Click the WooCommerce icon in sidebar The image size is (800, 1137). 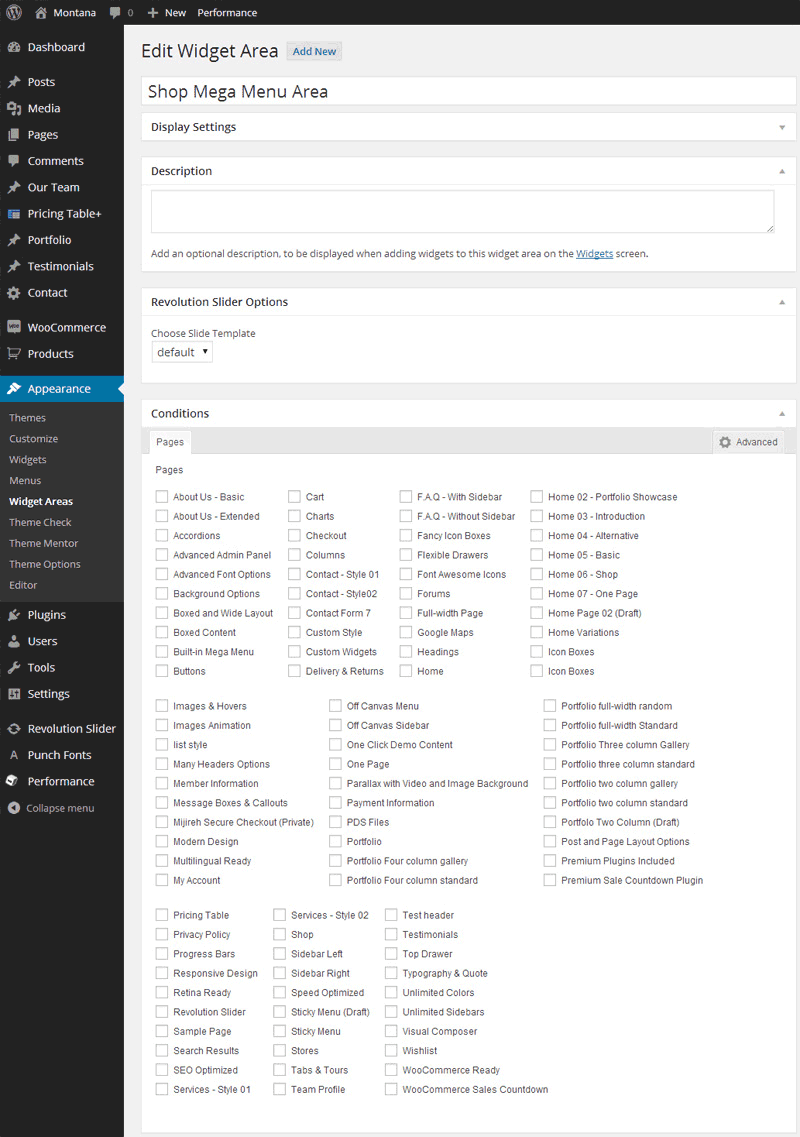tap(13, 327)
